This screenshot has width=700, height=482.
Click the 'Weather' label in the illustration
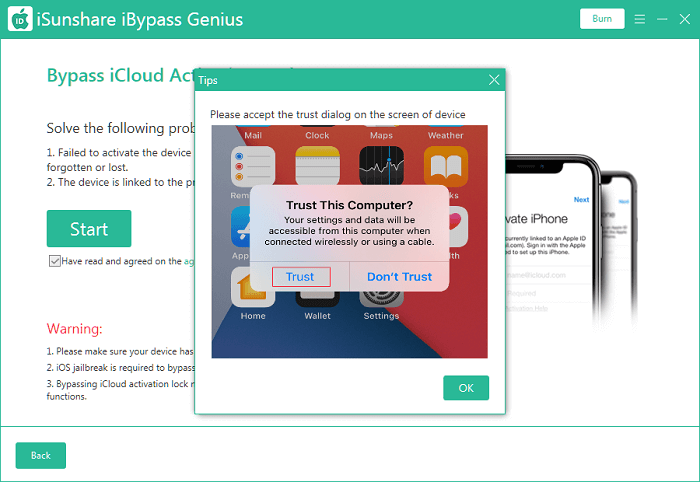tap(446, 135)
